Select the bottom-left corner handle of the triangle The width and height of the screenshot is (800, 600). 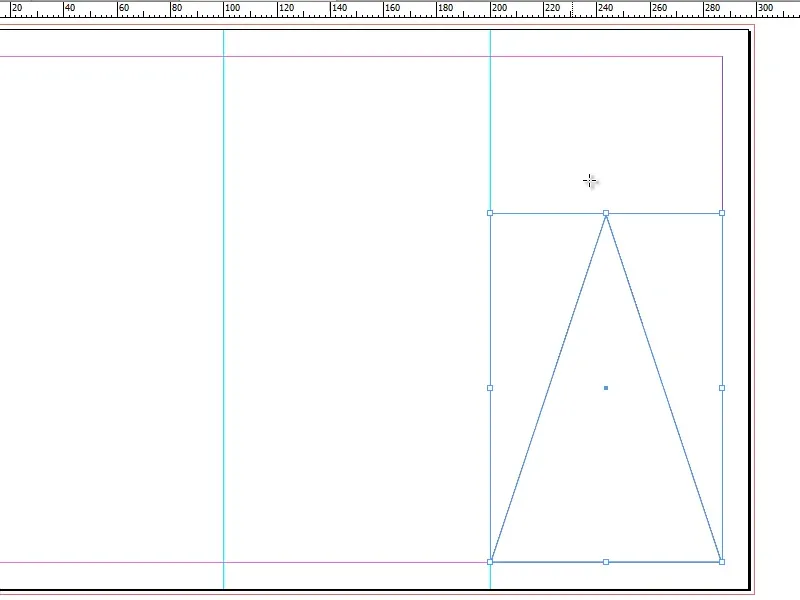(490, 562)
